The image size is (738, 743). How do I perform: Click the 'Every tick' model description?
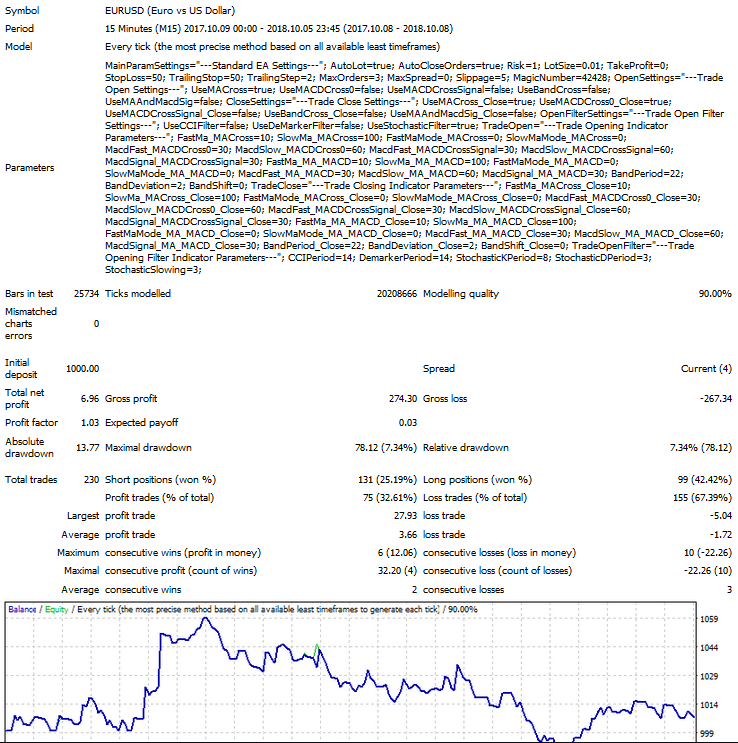pyautogui.click(x=272, y=47)
